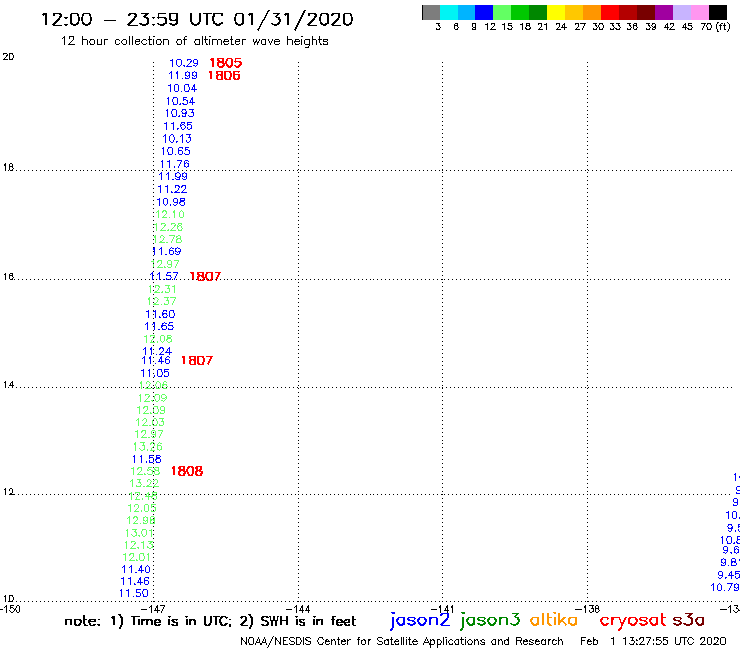
Task: Click the orange 30 ft legend swatch
Action: pyautogui.click(x=592, y=12)
